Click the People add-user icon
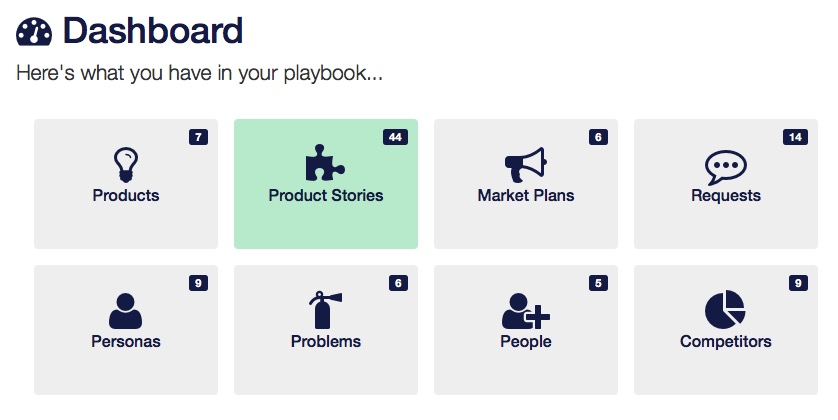838x420 pixels. point(526,310)
